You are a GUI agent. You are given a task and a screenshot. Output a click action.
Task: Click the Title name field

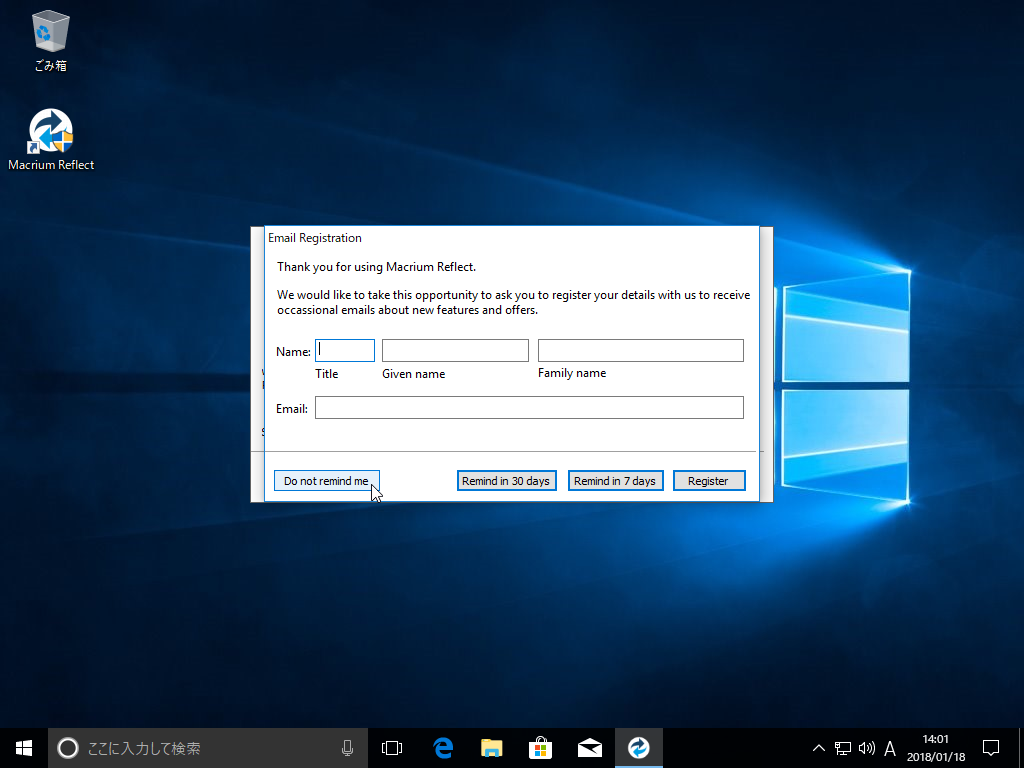[345, 351]
